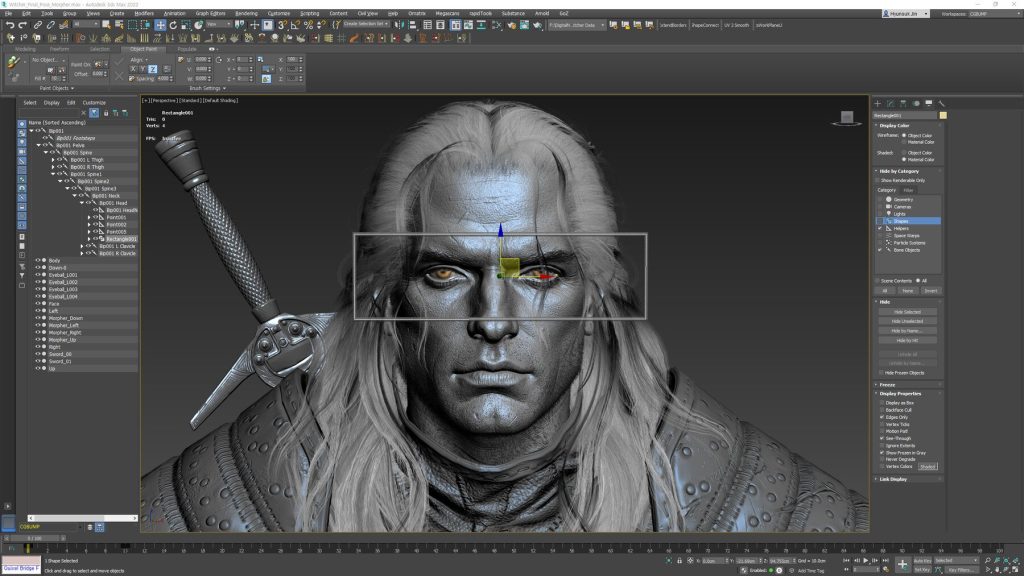The width and height of the screenshot is (1024, 576).
Task: Toggle the See-Through checkbox
Action: pyautogui.click(x=882, y=438)
